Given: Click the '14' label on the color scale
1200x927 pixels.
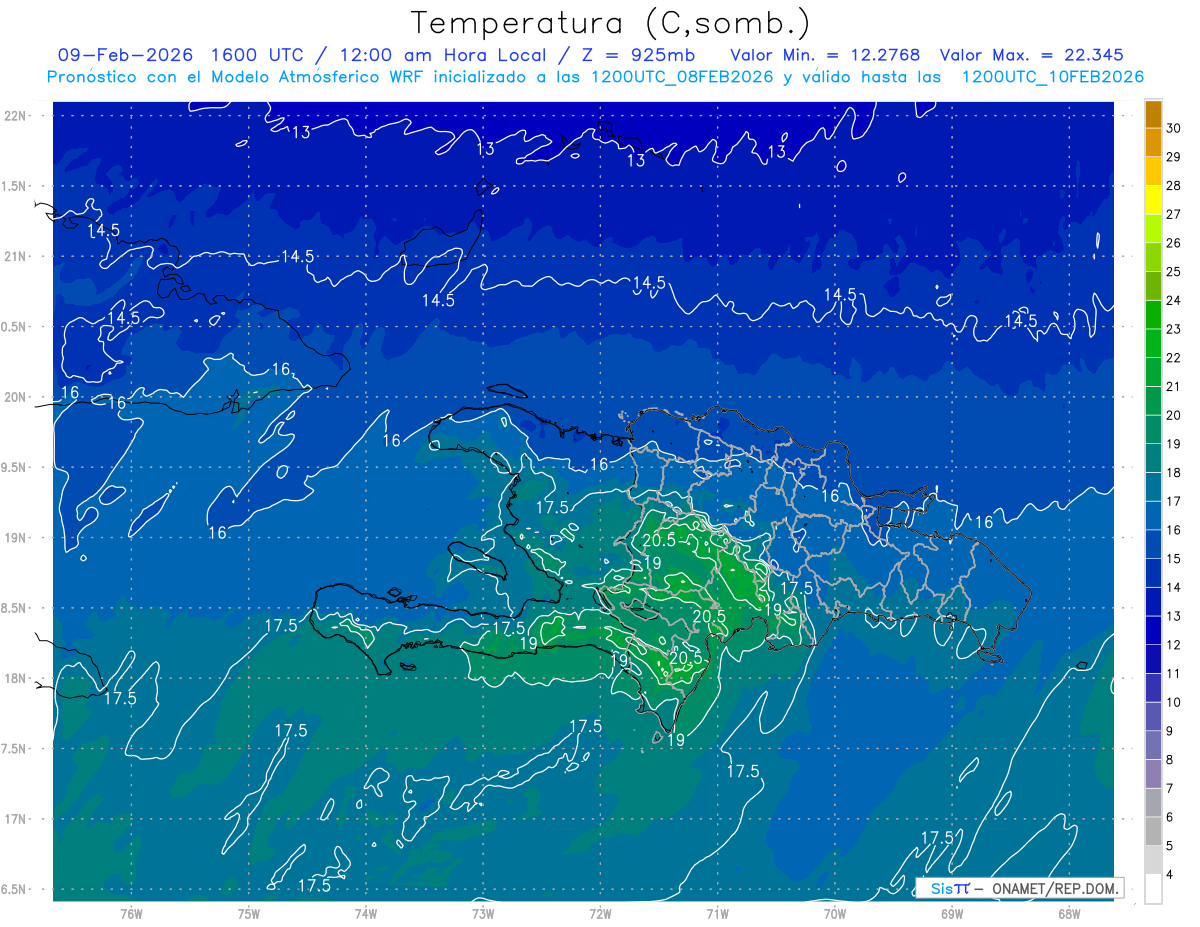Looking at the screenshot, I should 1174,588.
